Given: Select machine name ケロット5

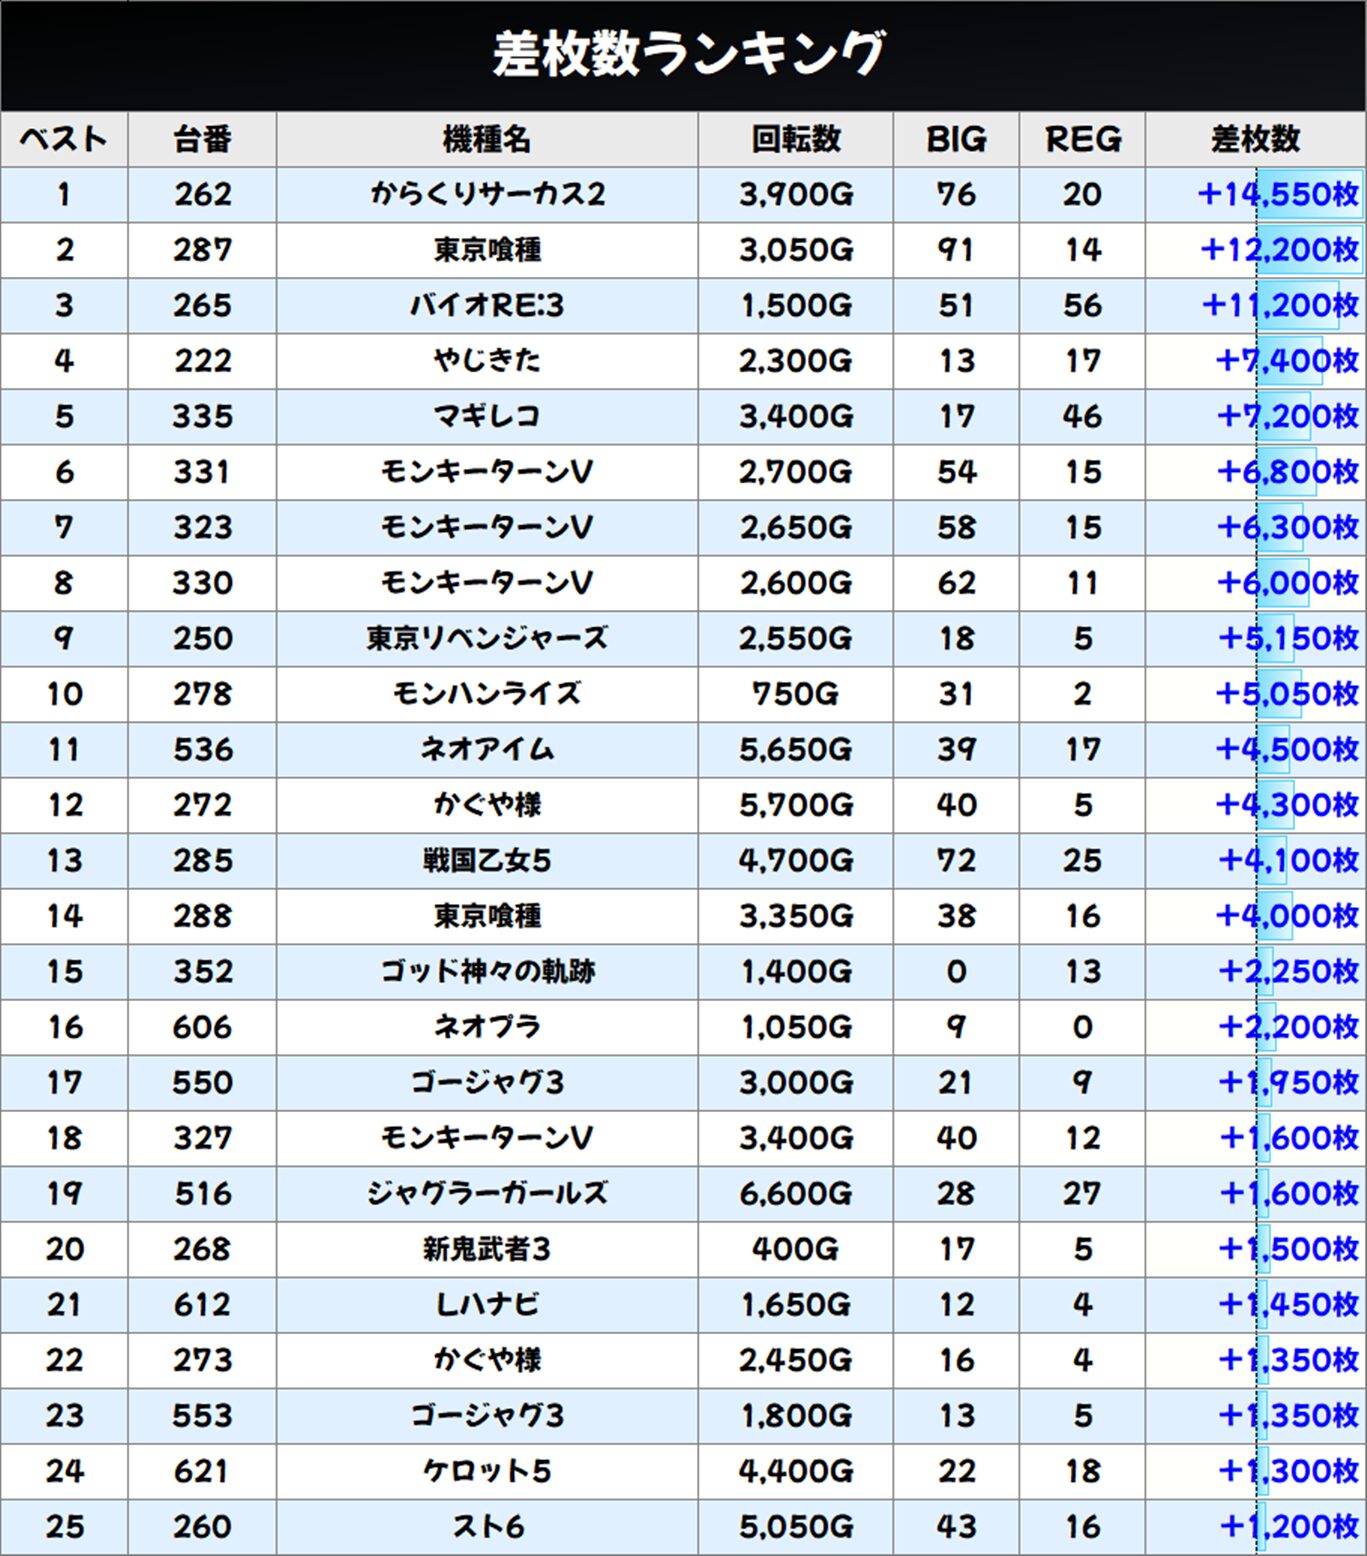Looking at the screenshot, I should [487, 1471].
